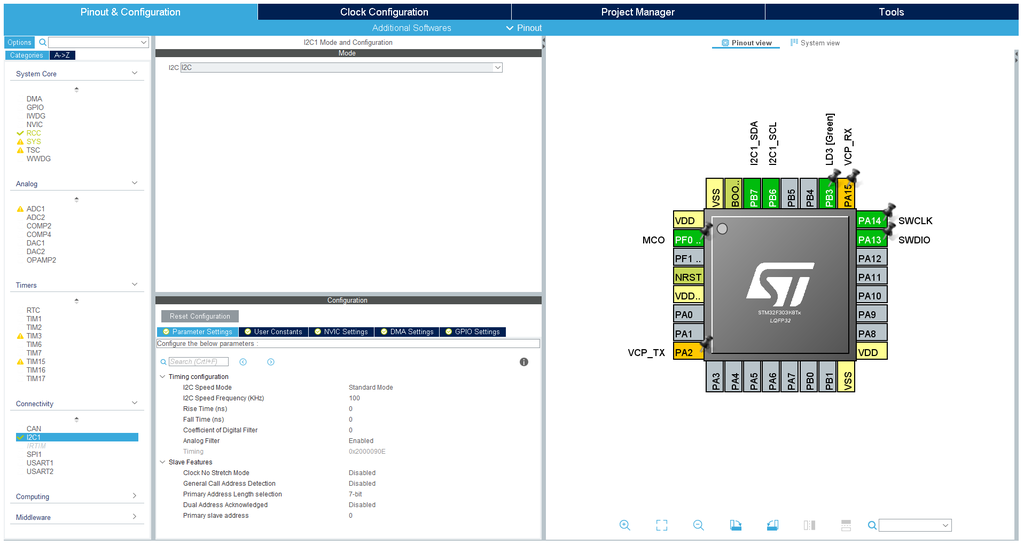The image size is (1024, 545).
Task: Select SYS in System Core
Action: tap(33, 142)
